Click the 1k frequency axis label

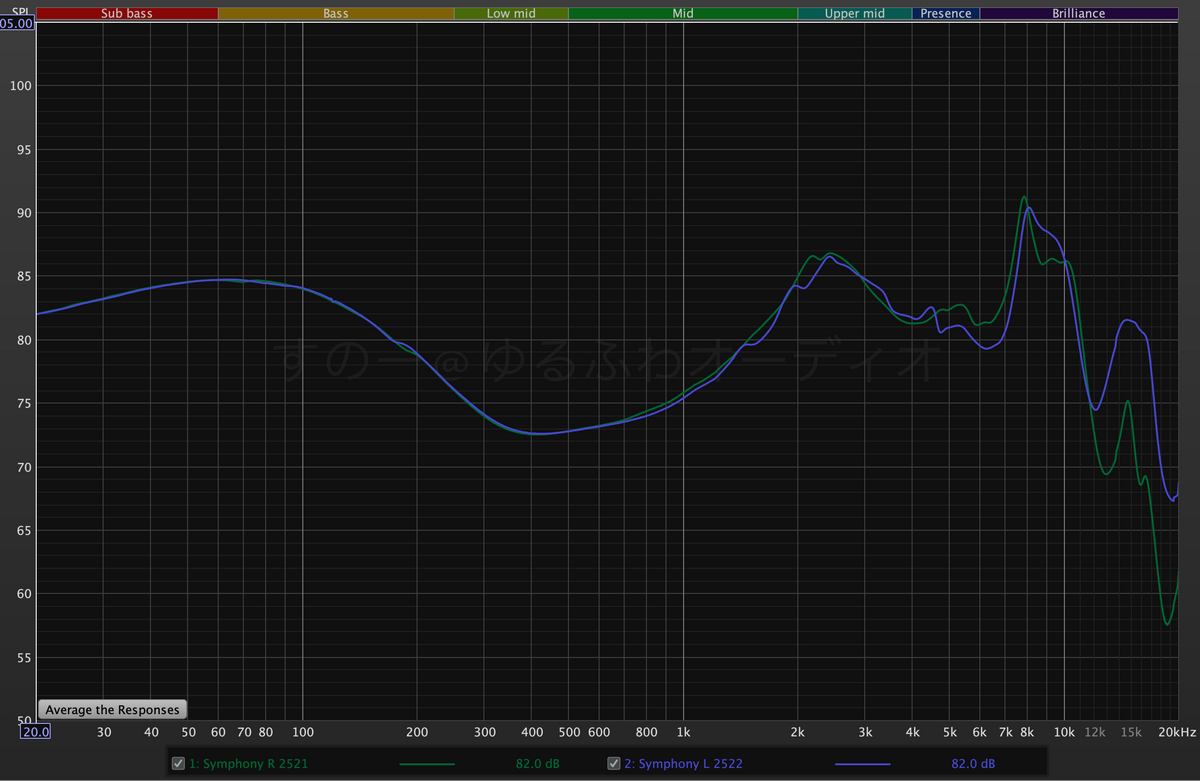tap(684, 732)
